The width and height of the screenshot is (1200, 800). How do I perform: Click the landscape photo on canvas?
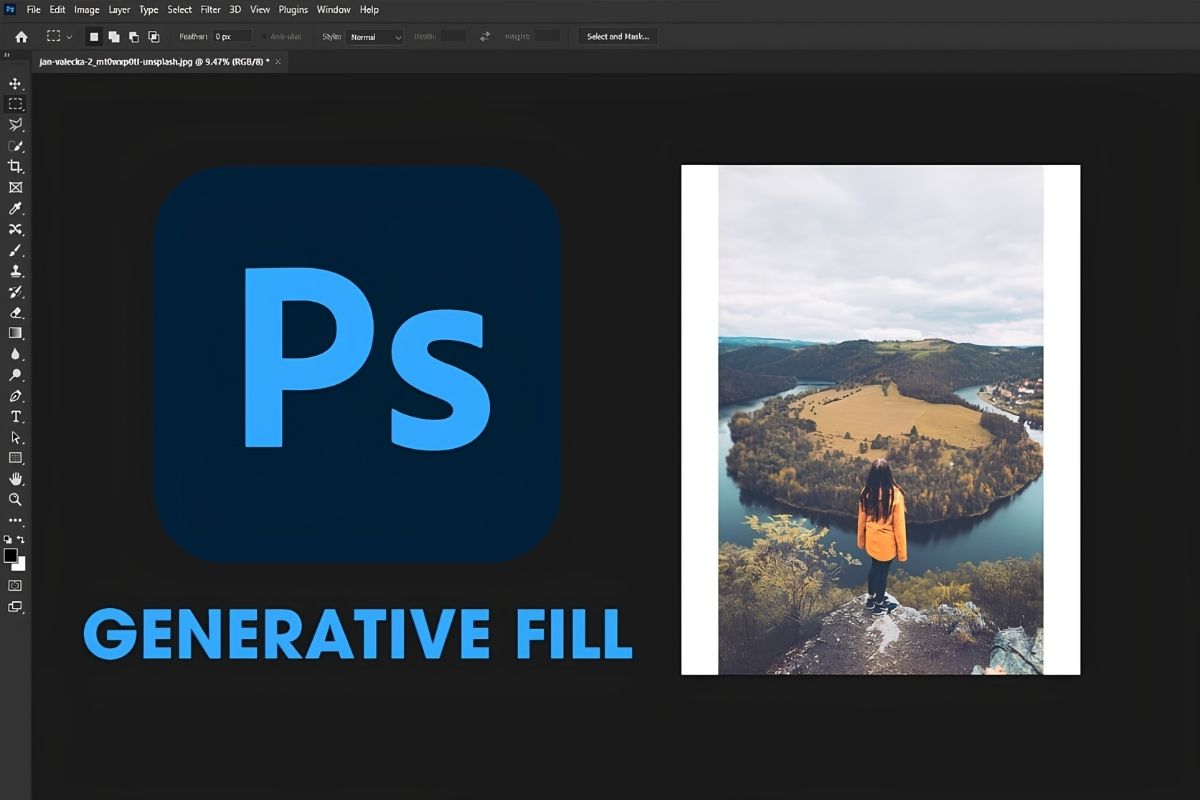[881, 419]
